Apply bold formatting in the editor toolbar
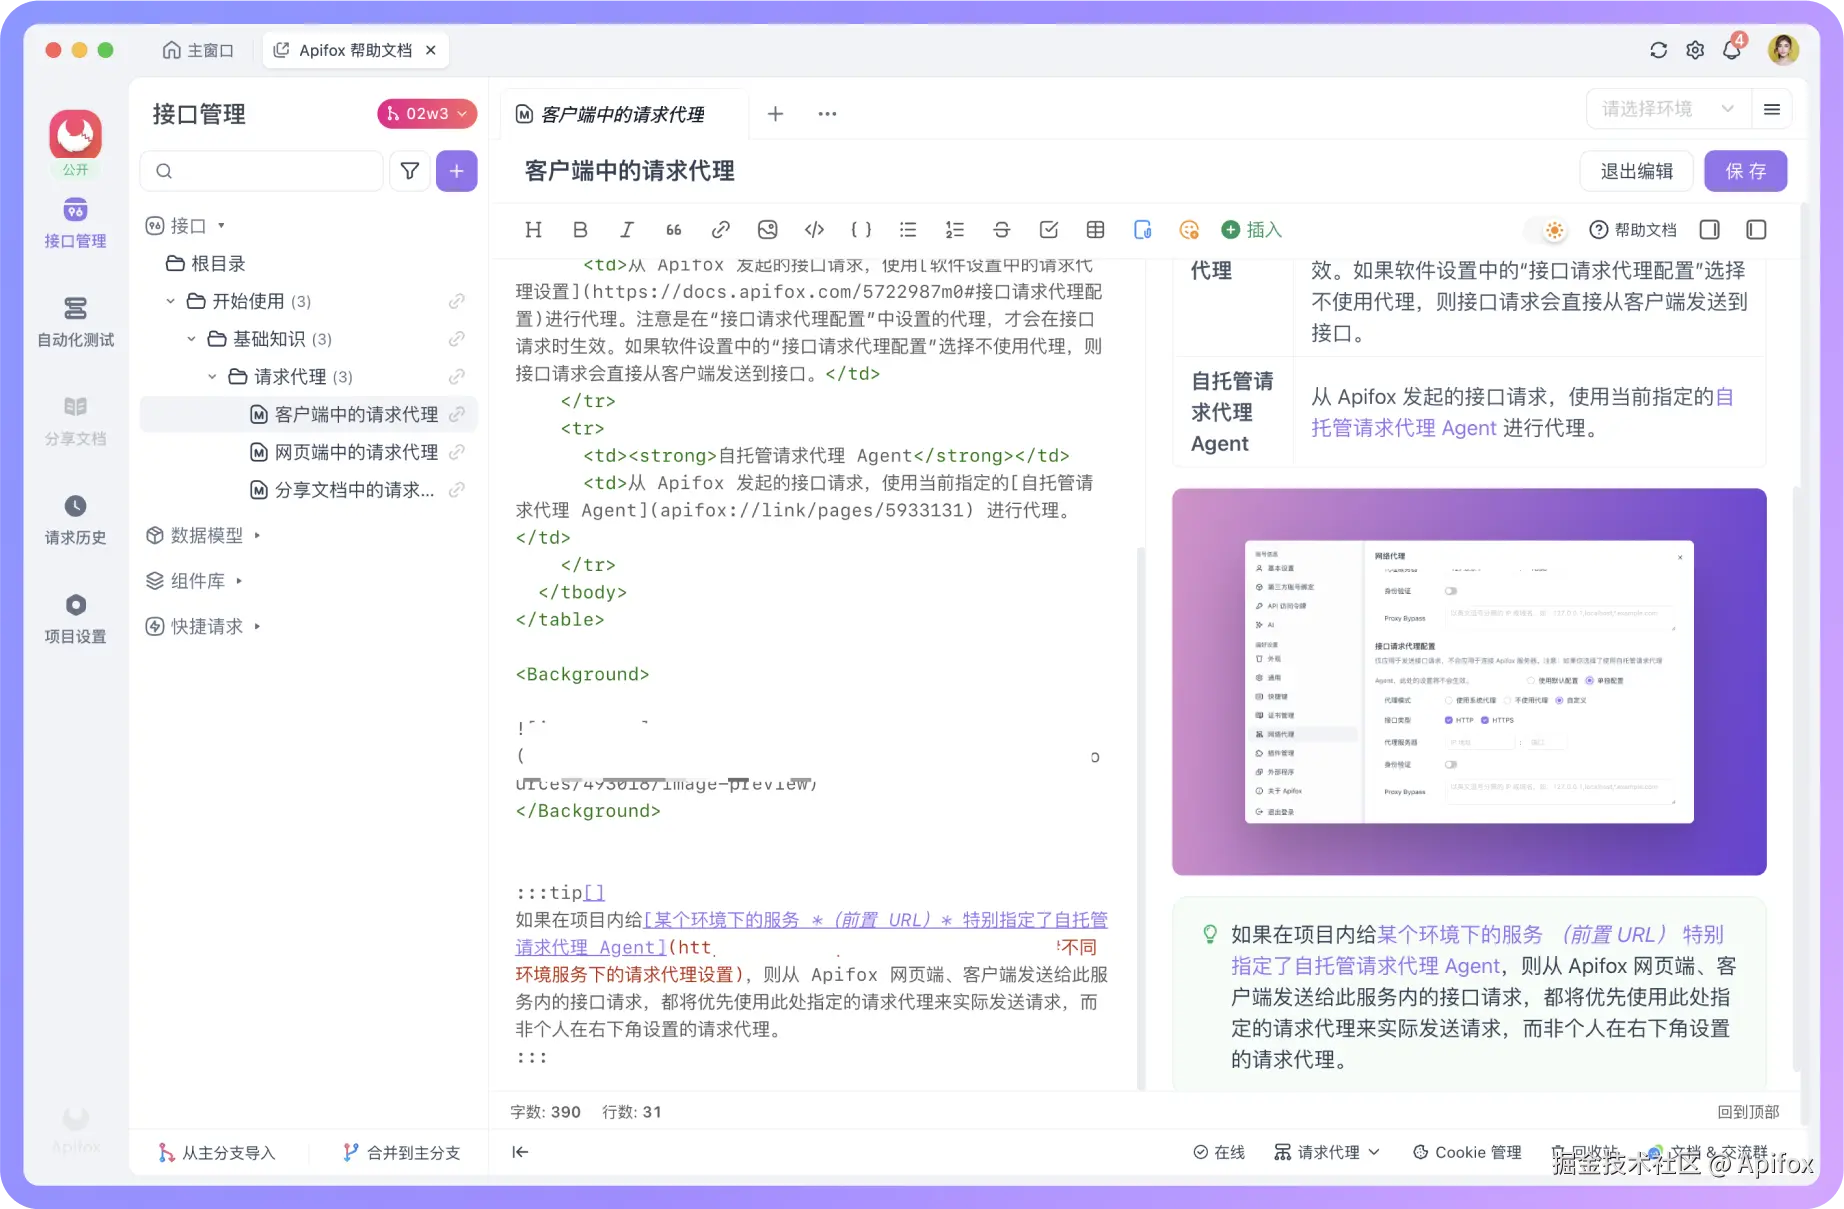The height and width of the screenshot is (1209, 1844). click(x=580, y=229)
